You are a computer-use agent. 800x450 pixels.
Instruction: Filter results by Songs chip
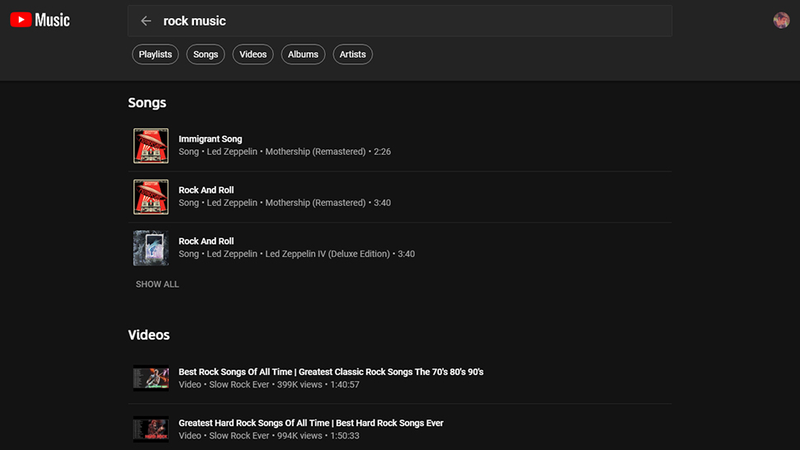point(206,54)
